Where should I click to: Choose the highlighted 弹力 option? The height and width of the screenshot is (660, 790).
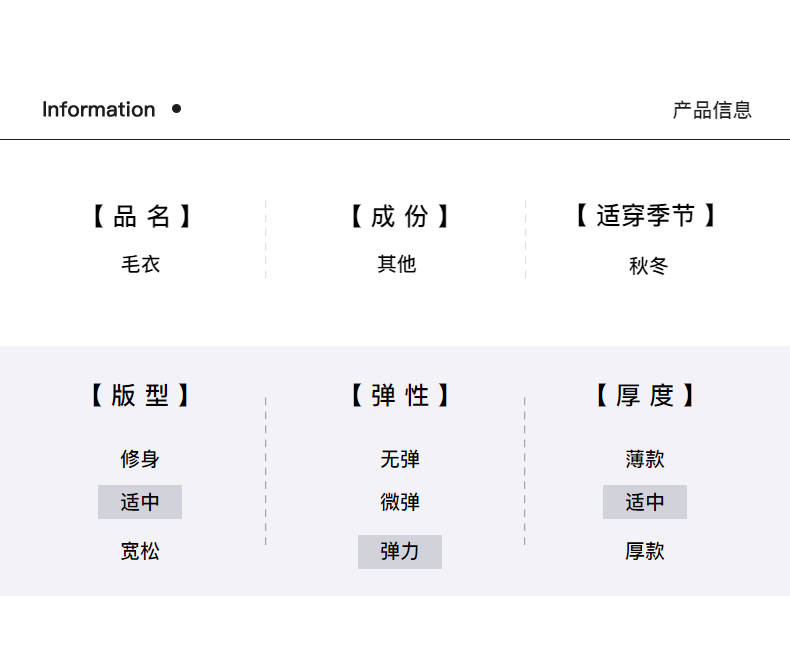[400, 552]
